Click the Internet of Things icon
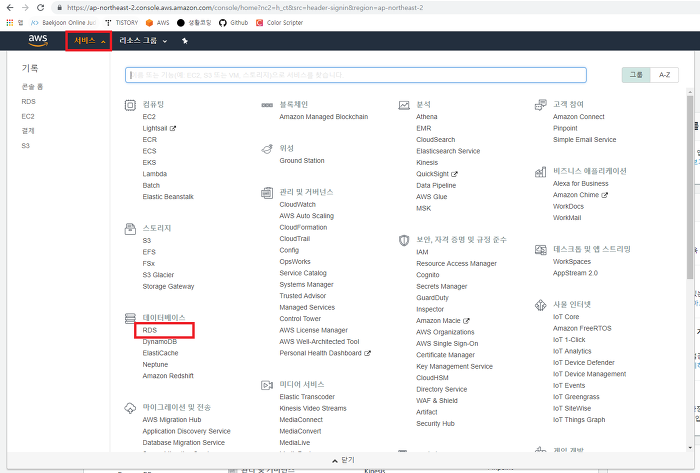700x473 pixels. (x=541, y=305)
